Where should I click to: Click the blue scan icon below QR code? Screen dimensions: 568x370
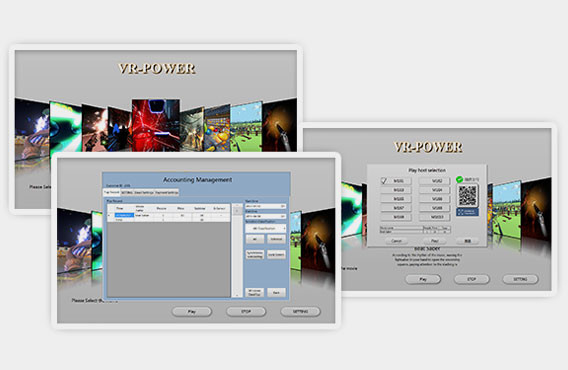(x=467, y=212)
